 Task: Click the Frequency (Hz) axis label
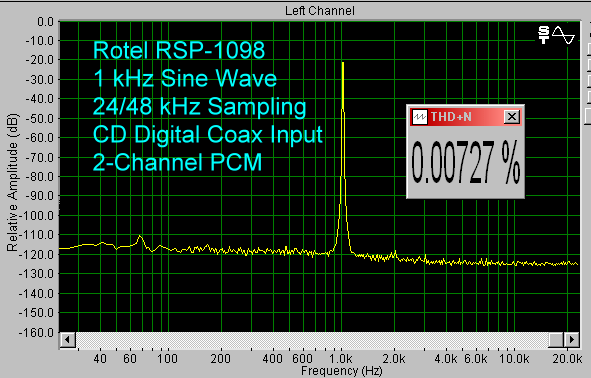[x=341, y=371]
